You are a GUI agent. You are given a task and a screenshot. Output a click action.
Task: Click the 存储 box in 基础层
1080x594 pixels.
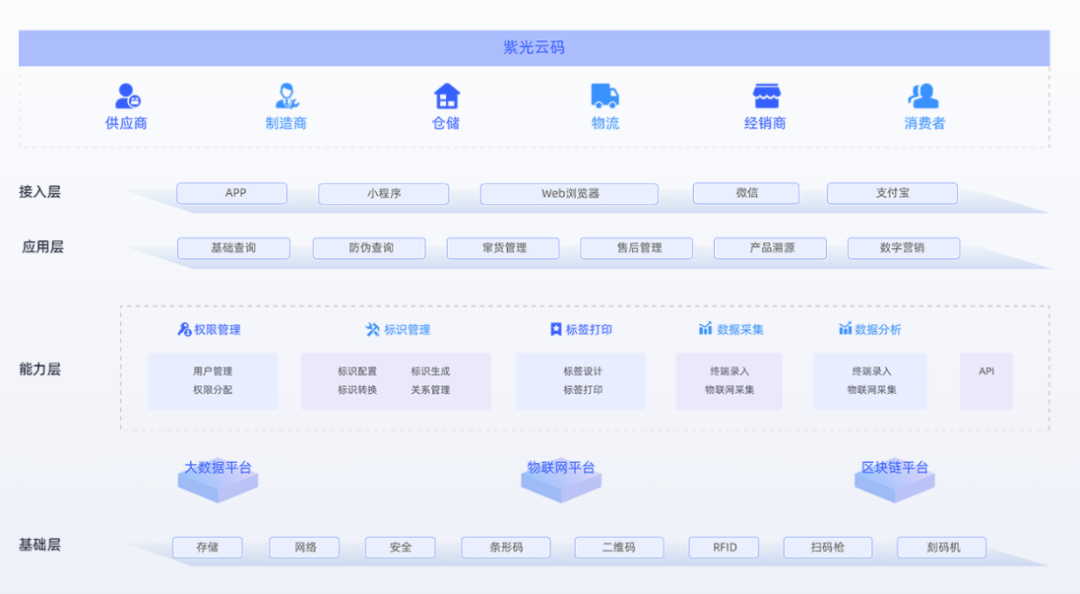click(207, 547)
